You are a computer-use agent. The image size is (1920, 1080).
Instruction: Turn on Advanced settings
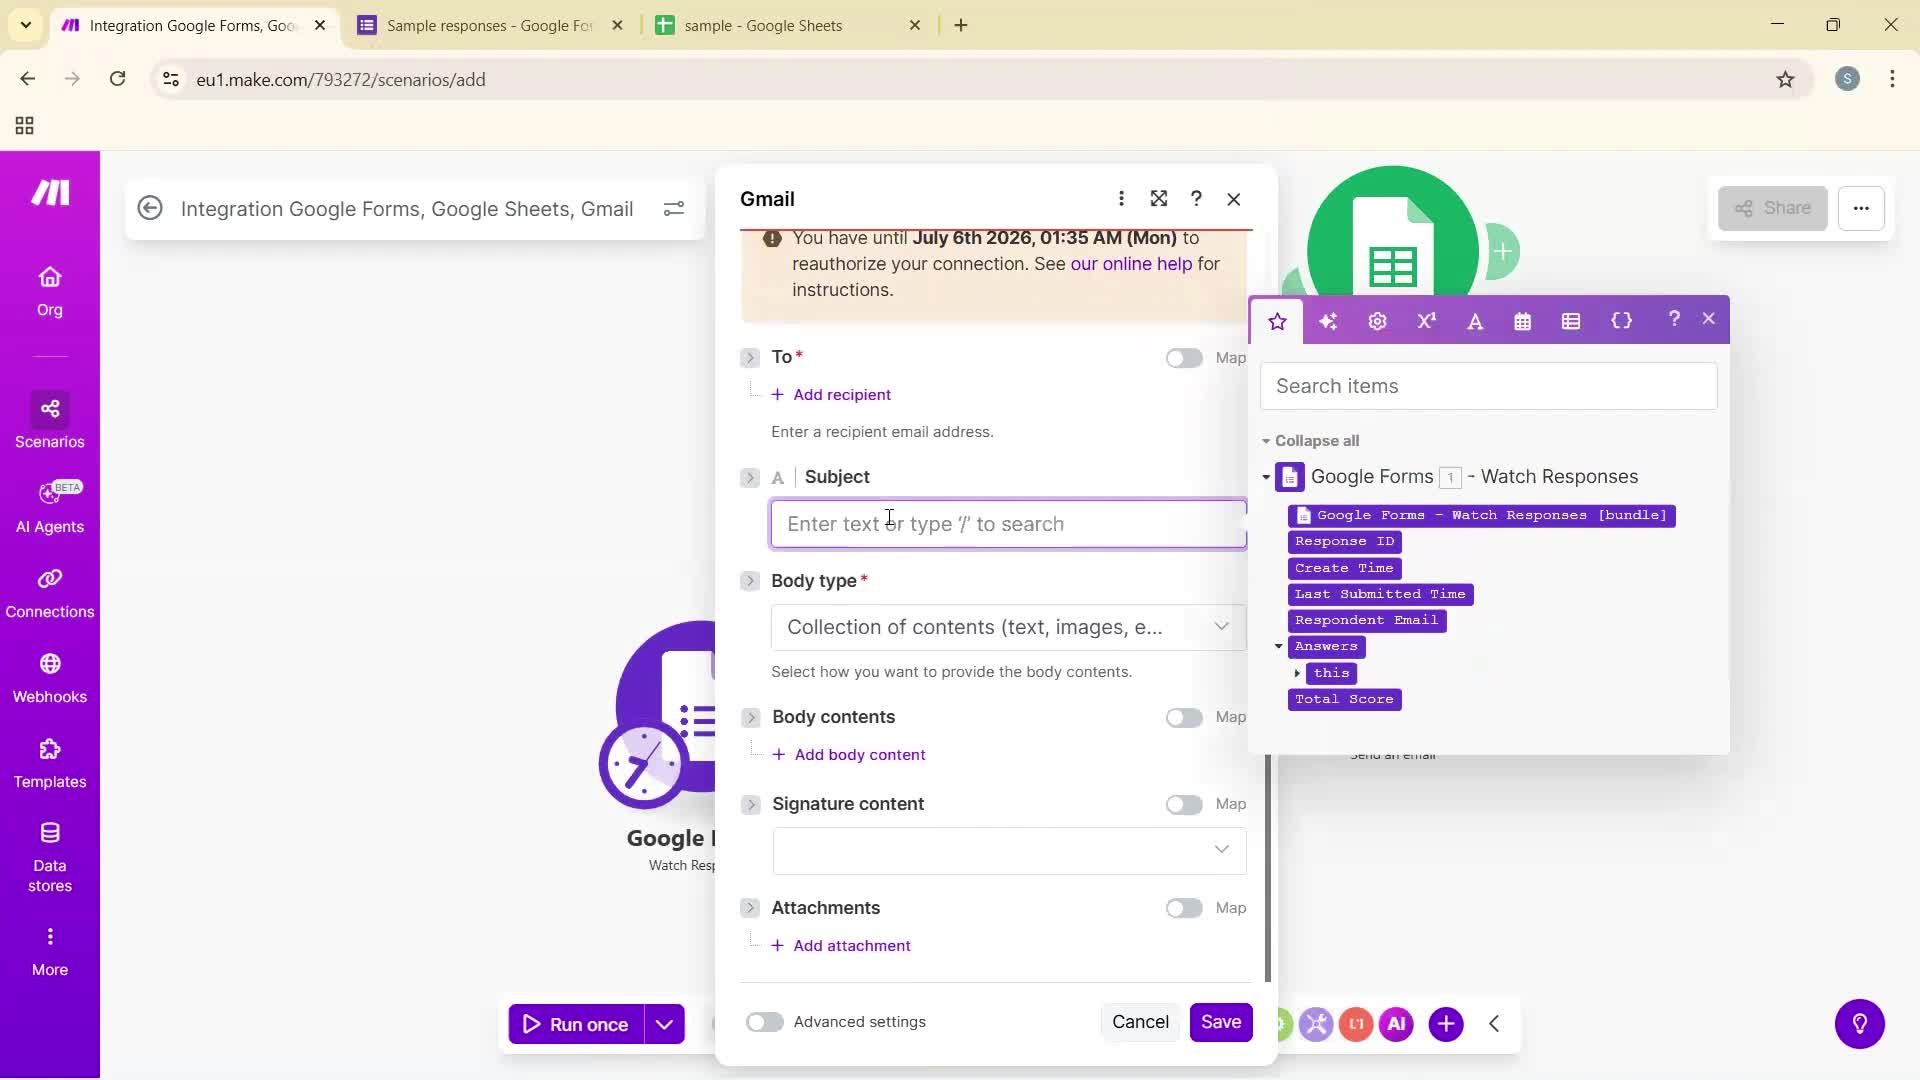(x=764, y=1022)
